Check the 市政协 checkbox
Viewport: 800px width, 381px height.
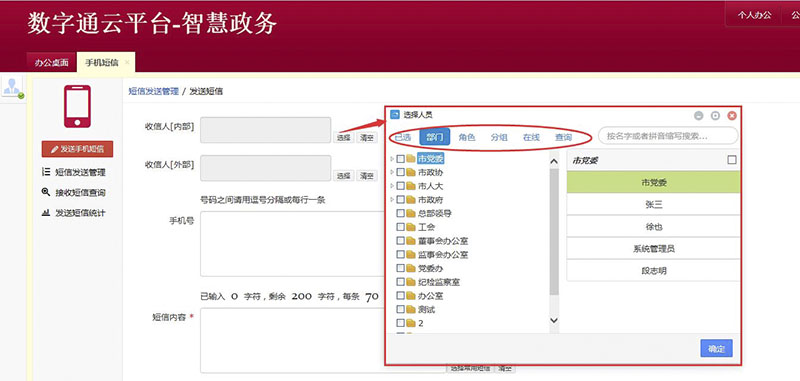pos(401,172)
